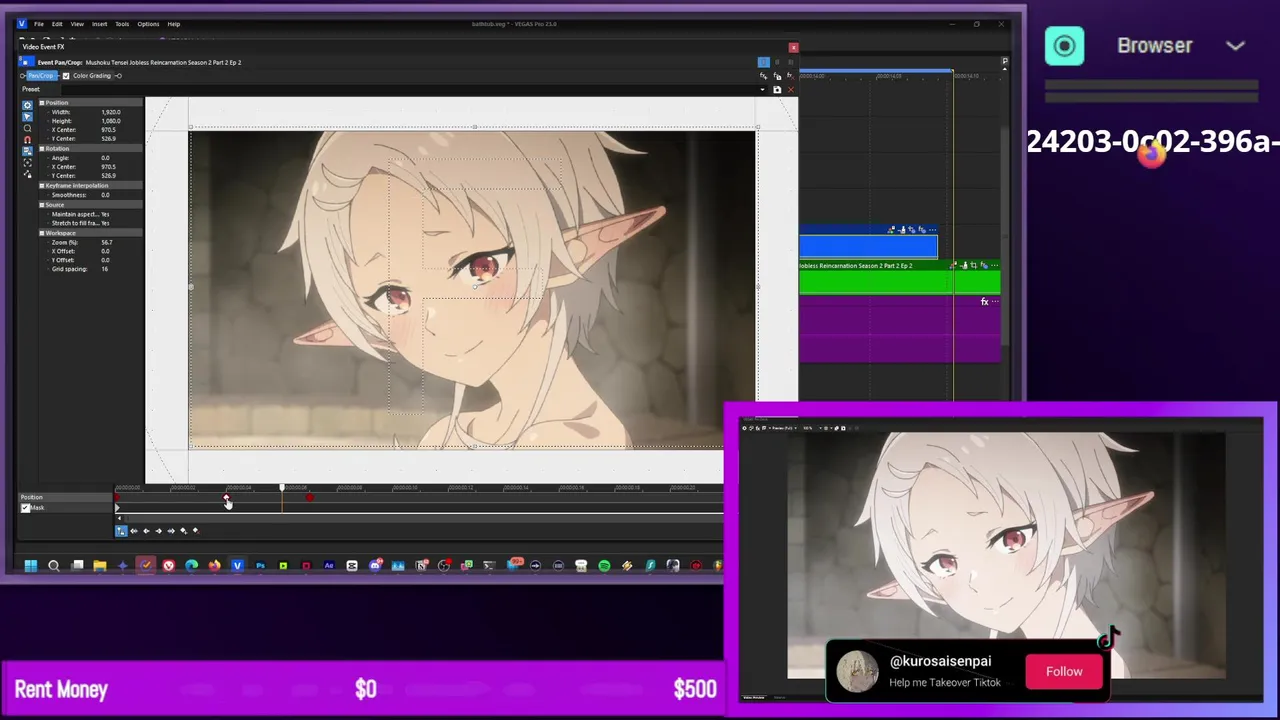The width and height of the screenshot is (1280, 720).
Task: Click the Height value 1,080.0
Action: 111,121
